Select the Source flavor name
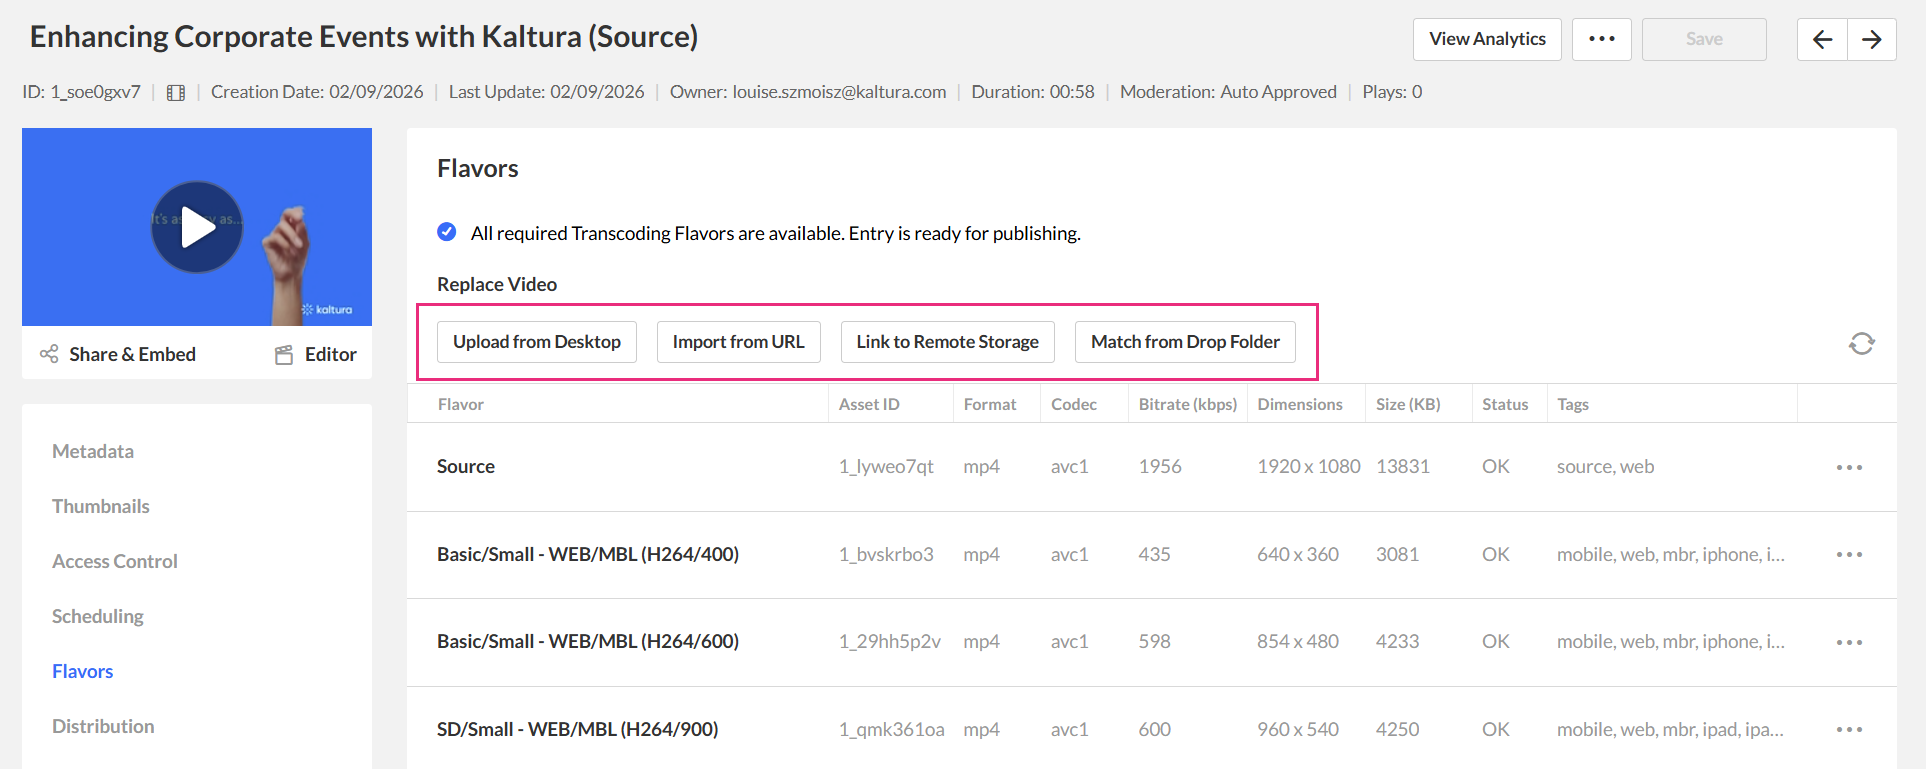 [x=466, y=466]
